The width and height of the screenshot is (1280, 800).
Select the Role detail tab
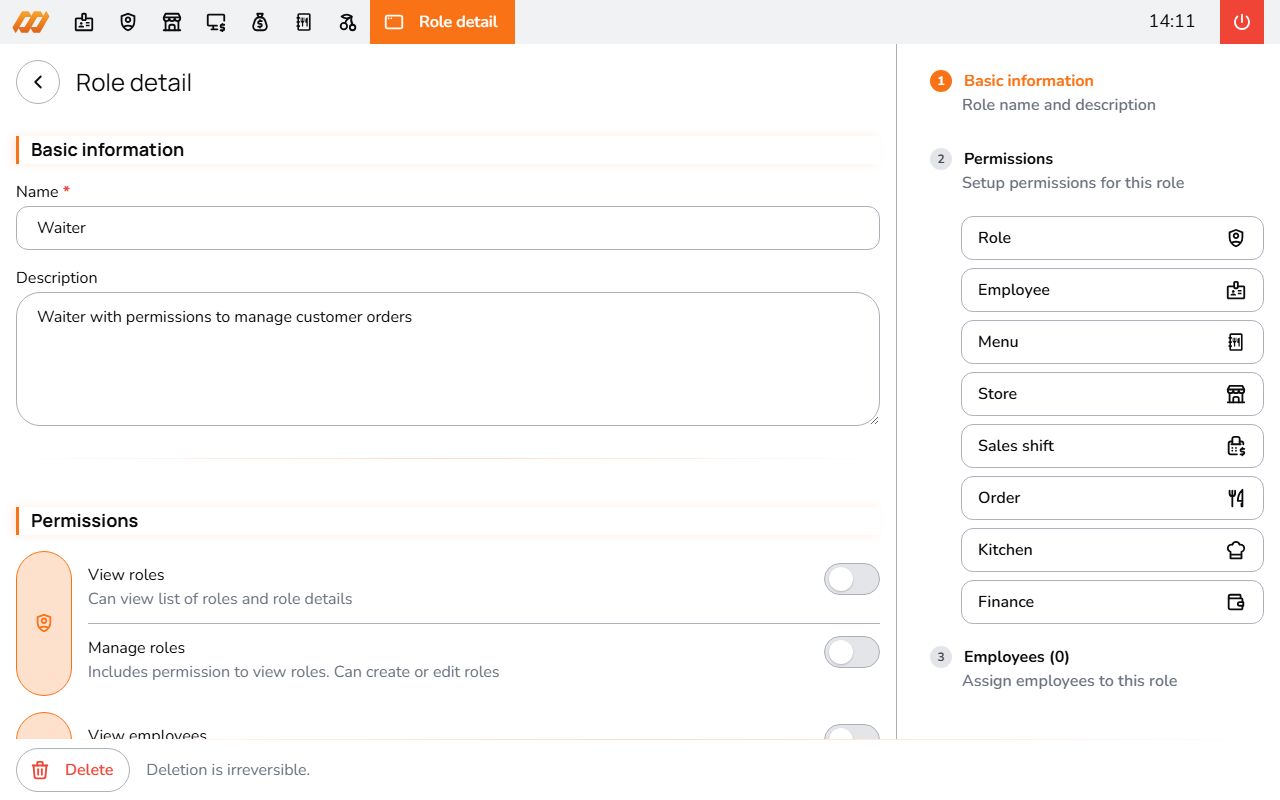442,22
